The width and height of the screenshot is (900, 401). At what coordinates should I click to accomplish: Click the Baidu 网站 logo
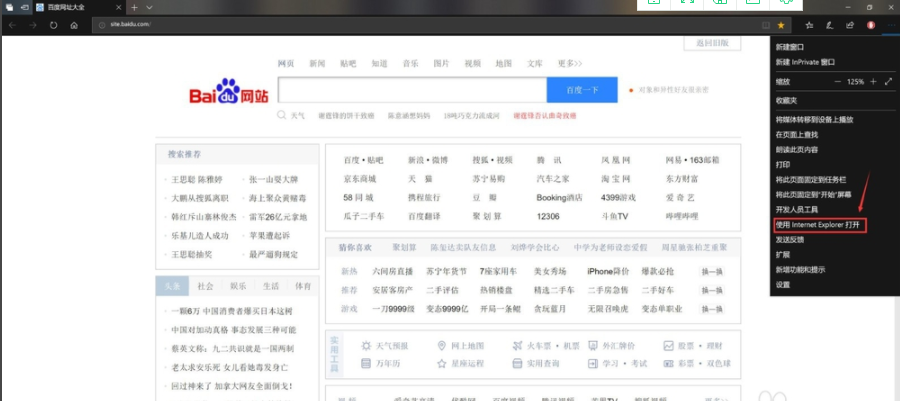point(229,91)
